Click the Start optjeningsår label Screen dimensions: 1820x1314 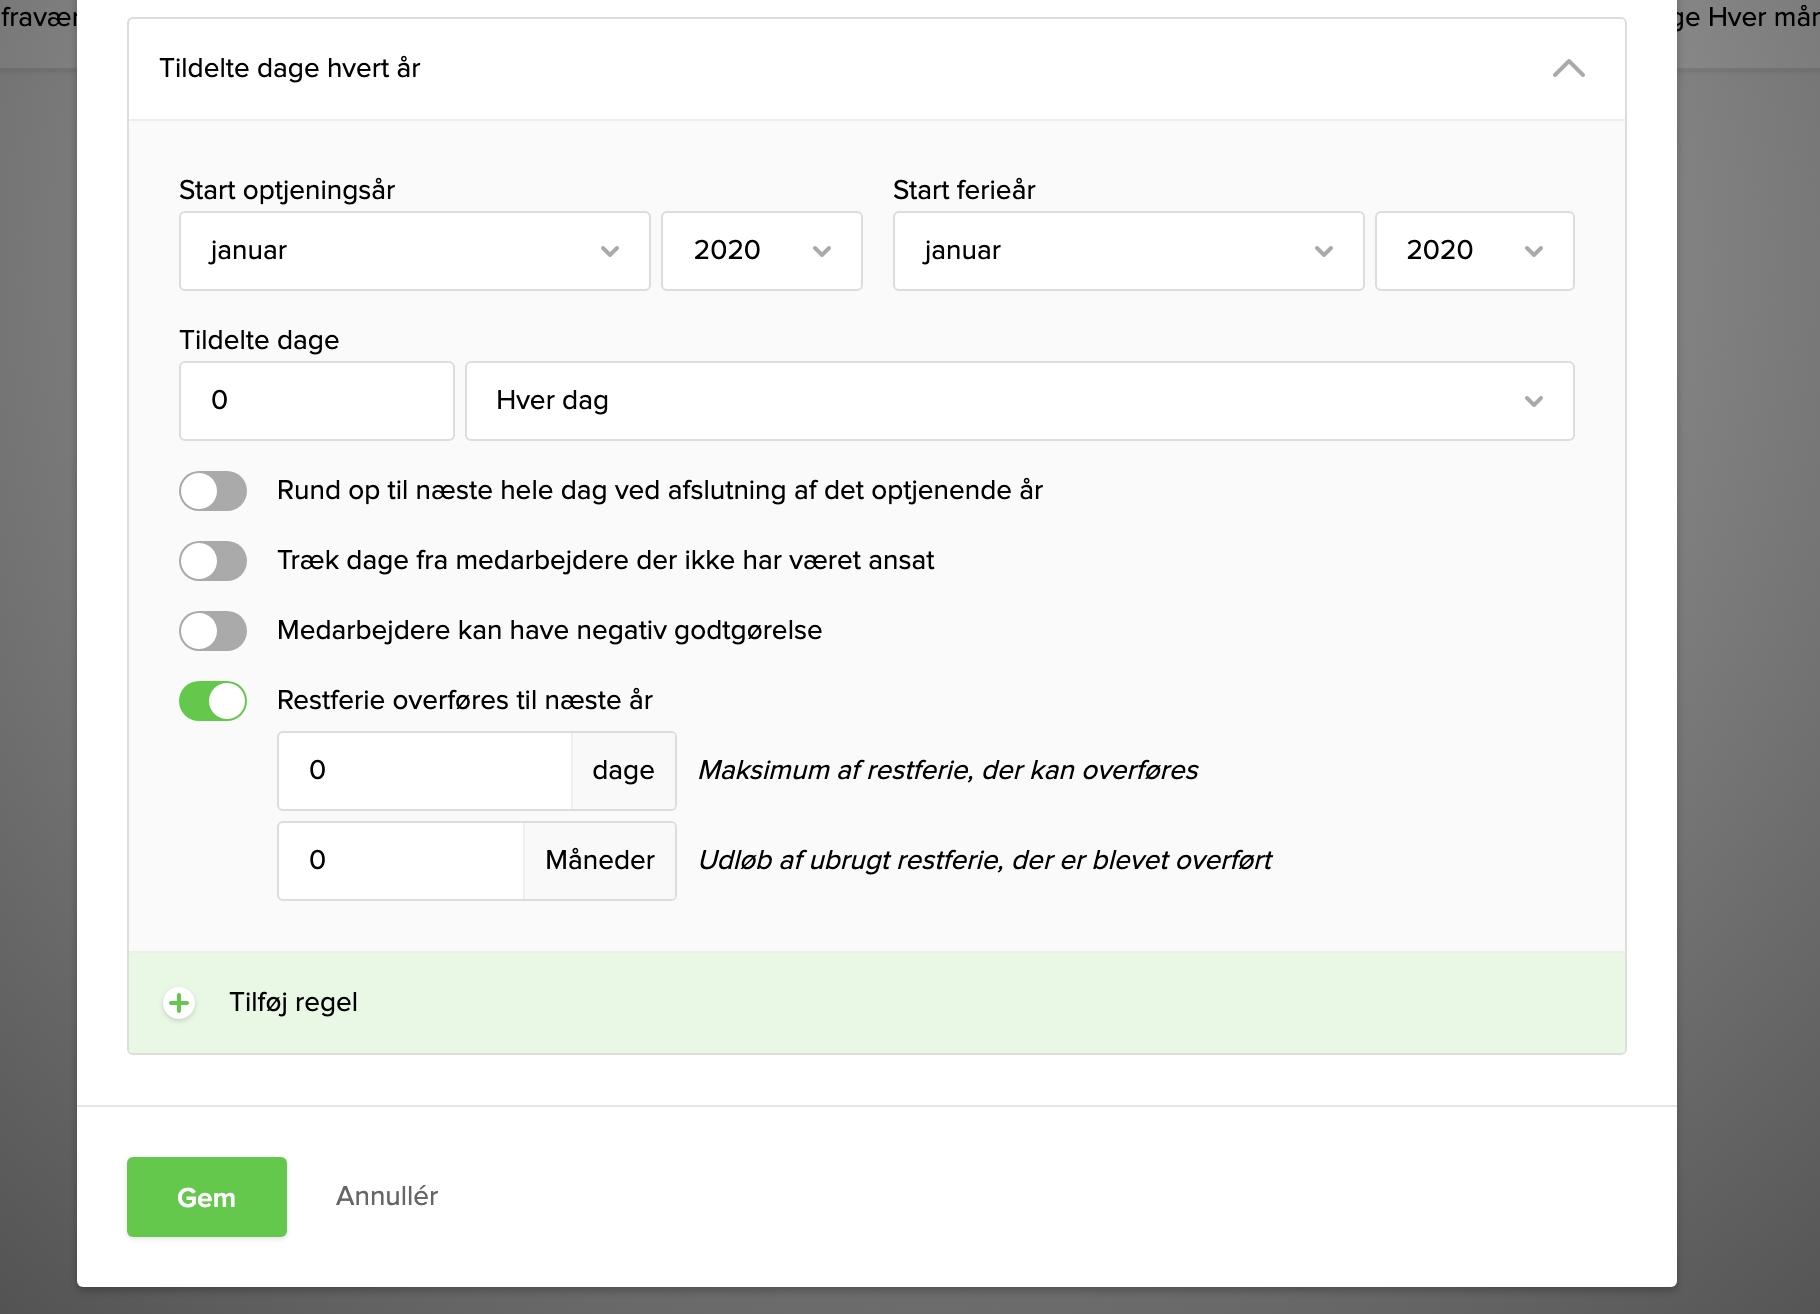coord(287,190)
